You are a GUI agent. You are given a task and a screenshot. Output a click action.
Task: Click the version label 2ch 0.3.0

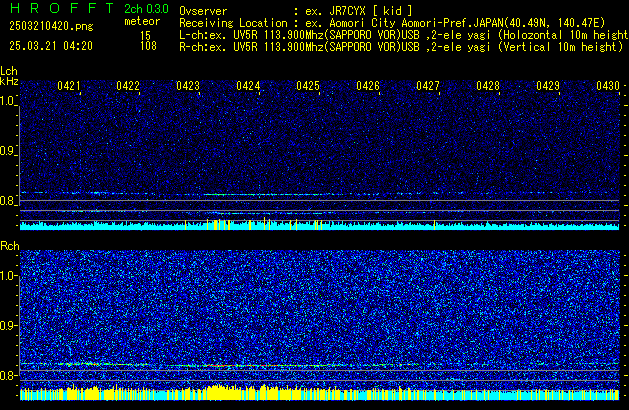tap(146, 8)
